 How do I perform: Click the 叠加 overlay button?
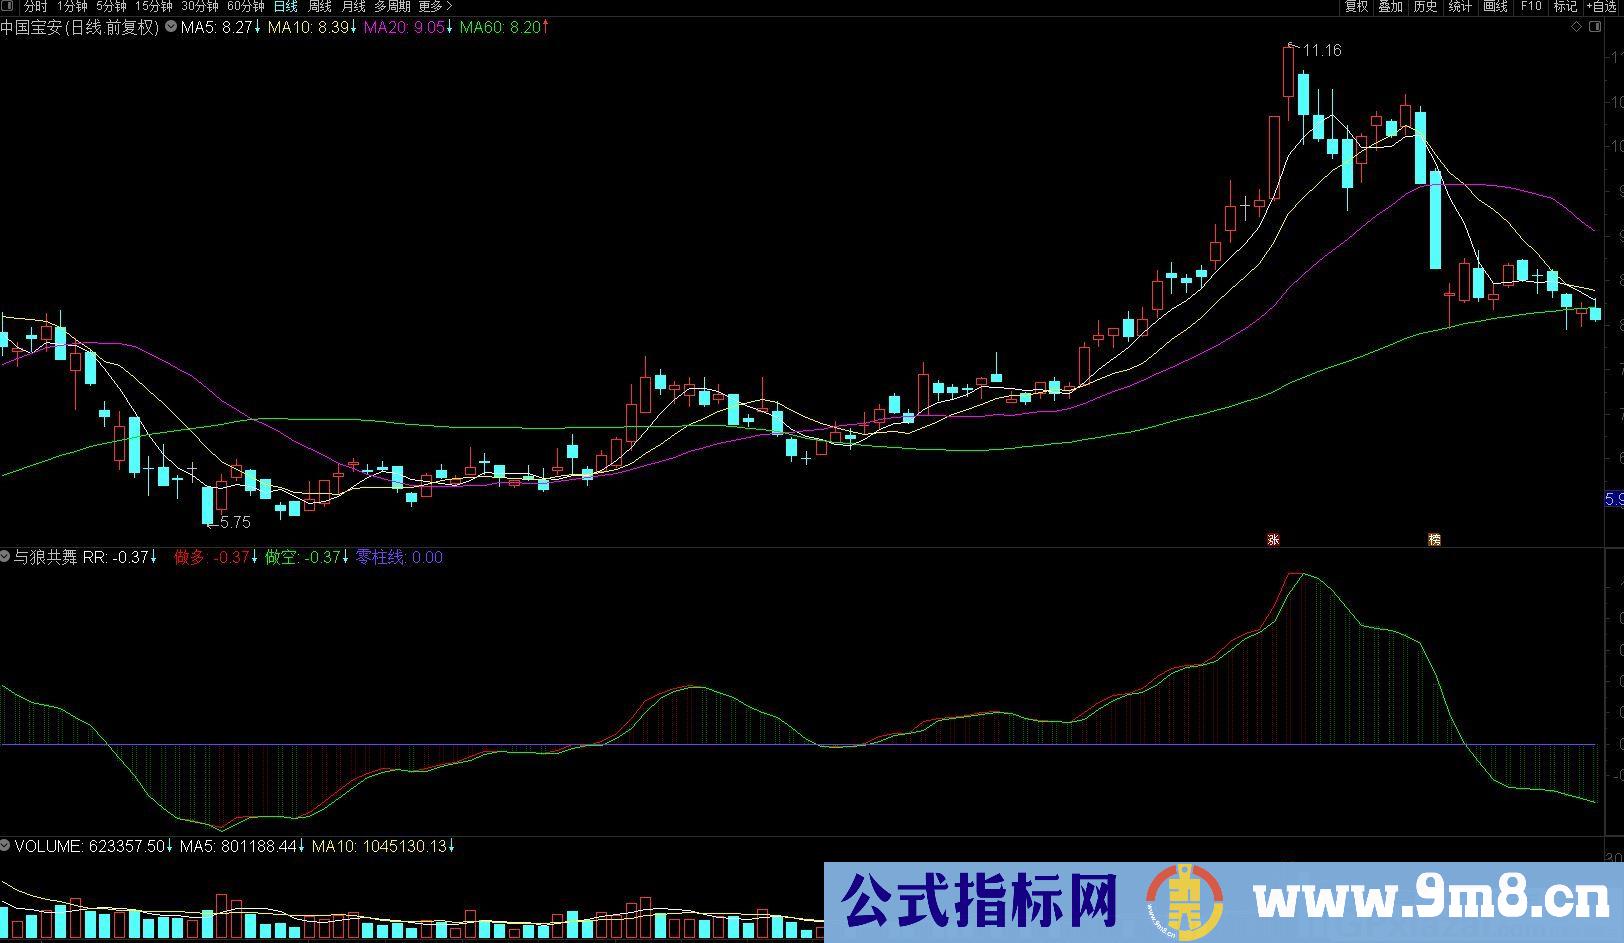(1390, 7)
